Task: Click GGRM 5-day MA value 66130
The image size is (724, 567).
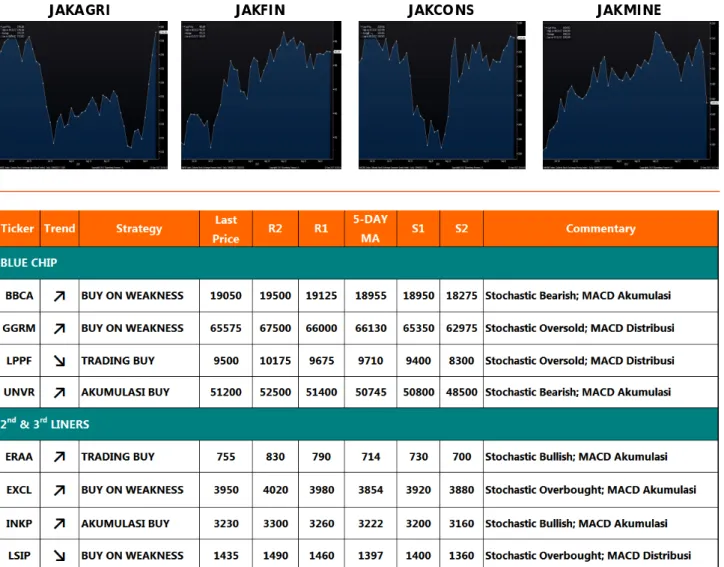Action: coord(371,328)
